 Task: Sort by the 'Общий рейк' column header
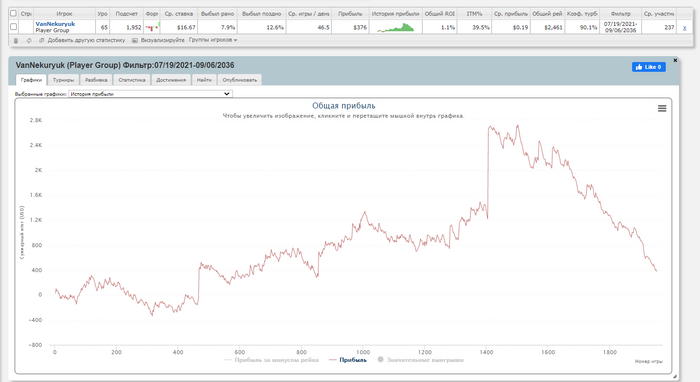click(547, 14)
